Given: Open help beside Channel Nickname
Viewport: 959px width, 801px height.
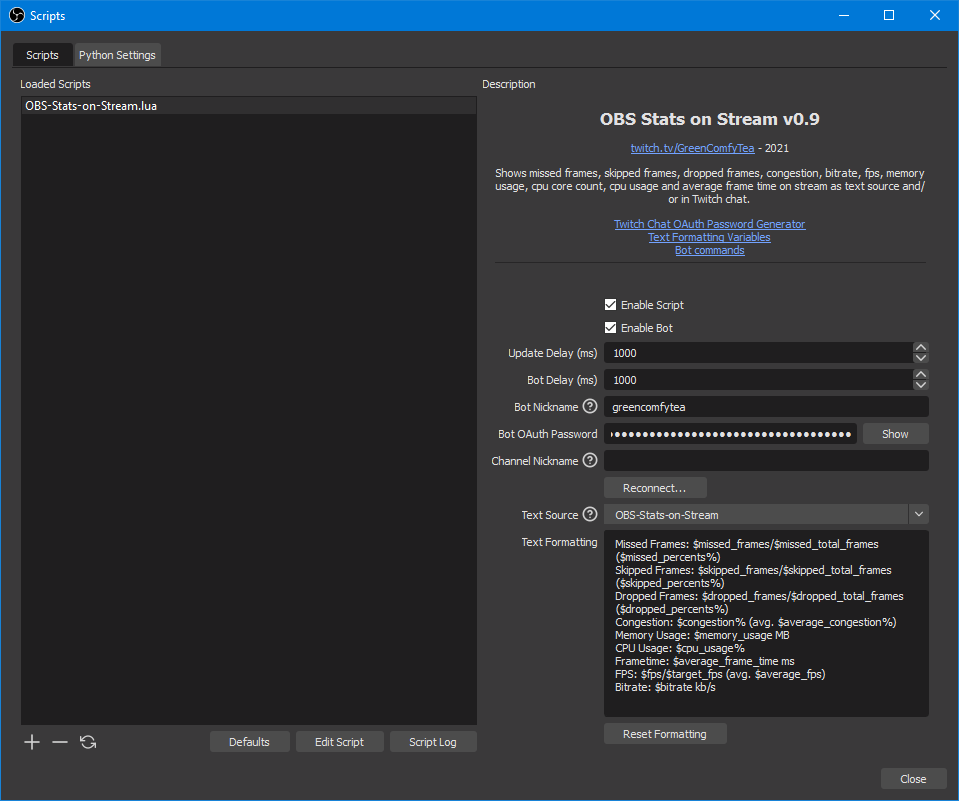Looking at the screenshot, I should (590, 460).
